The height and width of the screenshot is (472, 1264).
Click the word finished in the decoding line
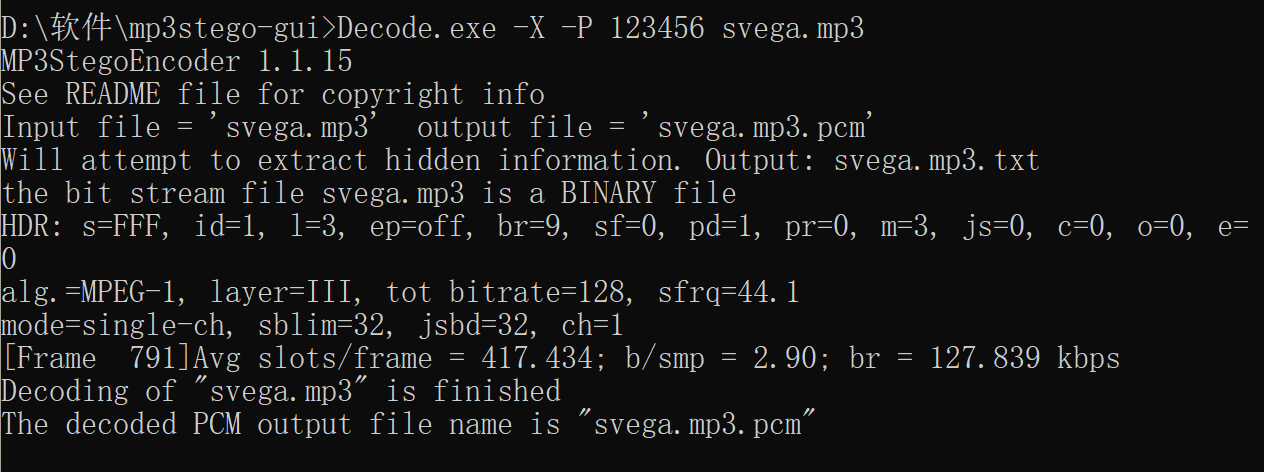pyautogui.click(x=496, y=391)
